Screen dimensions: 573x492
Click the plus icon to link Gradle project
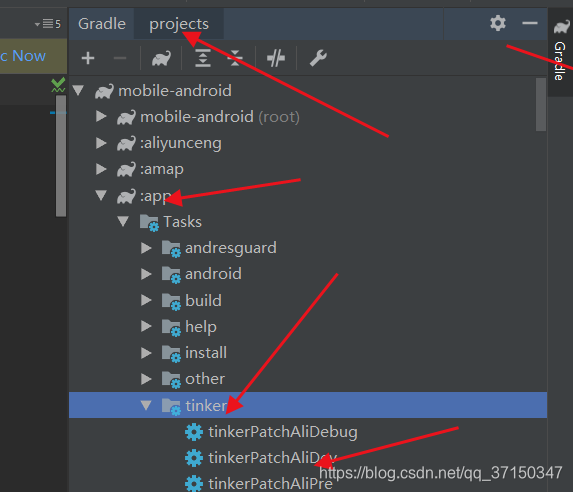88,58
